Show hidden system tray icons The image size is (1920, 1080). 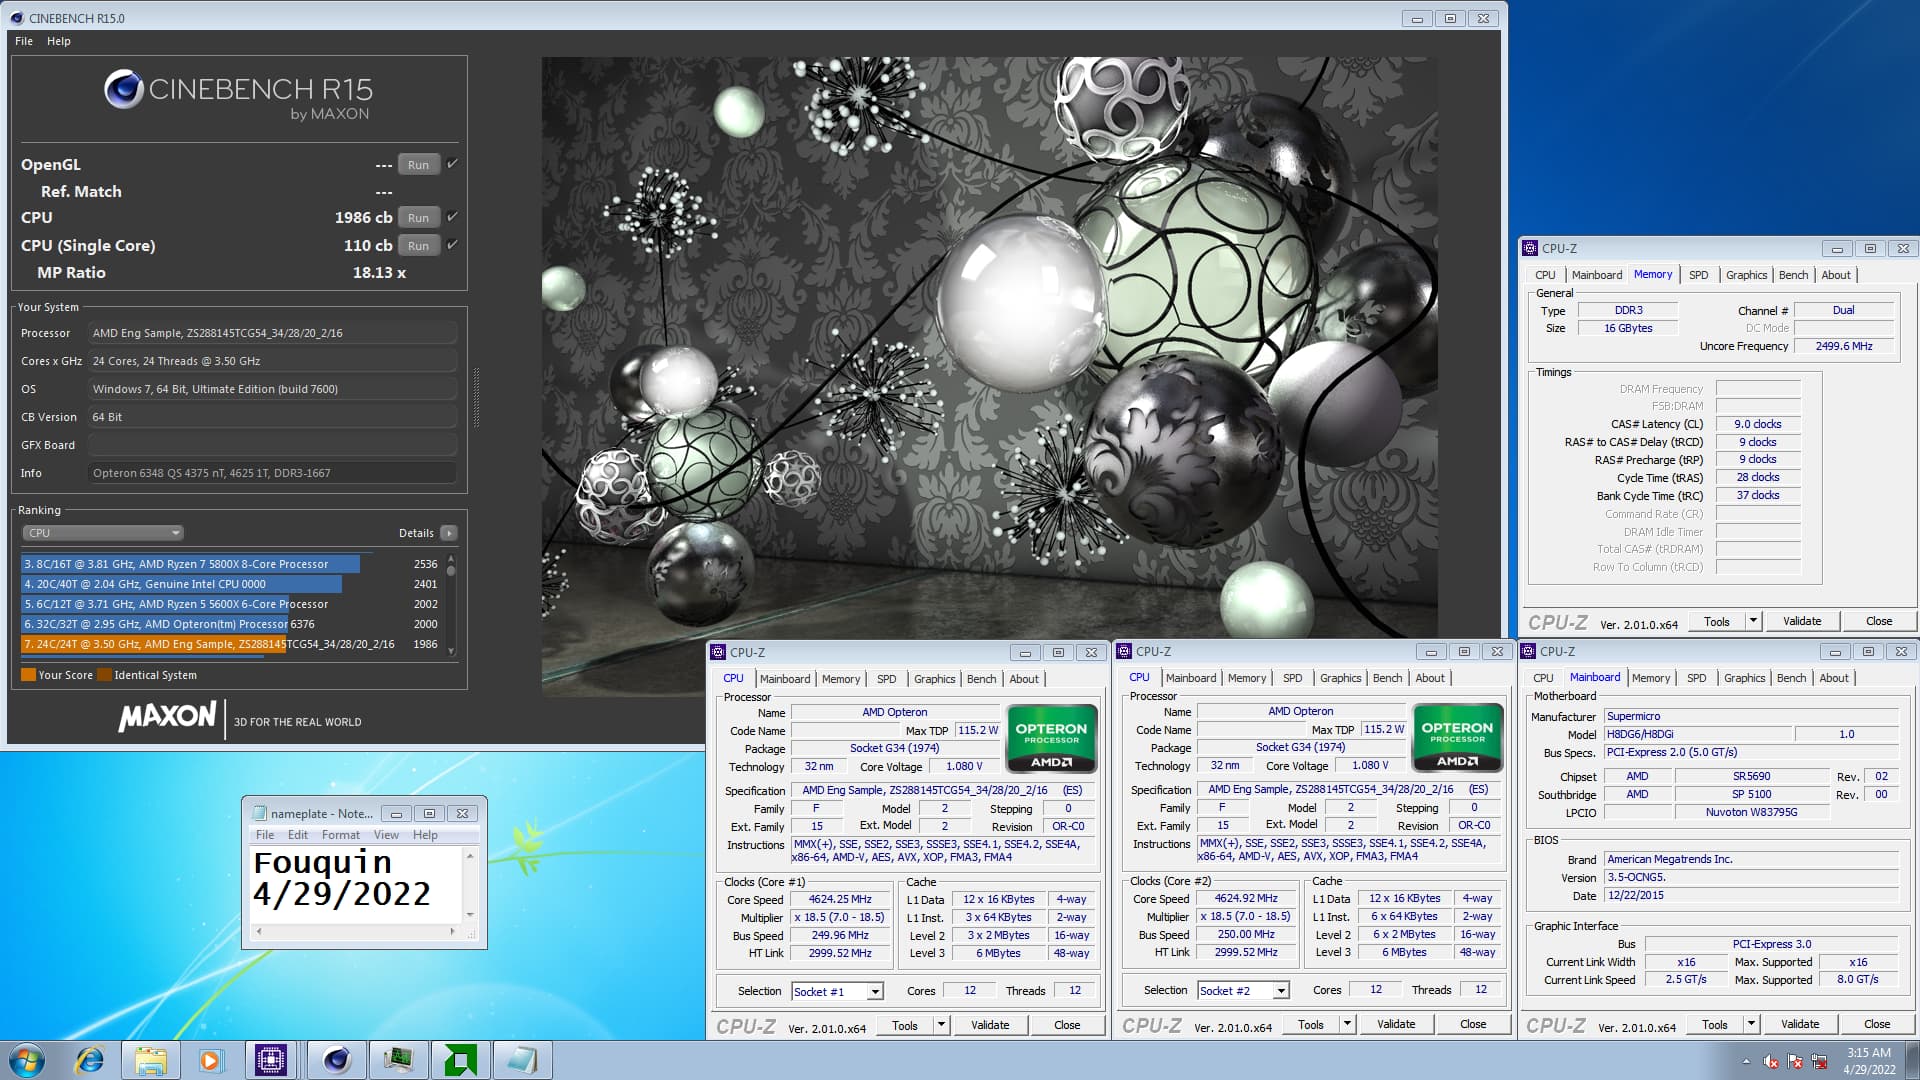1746,1061
